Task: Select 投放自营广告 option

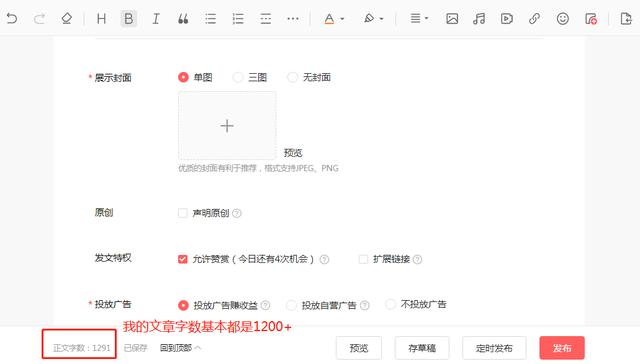Action: pyautogui.click(x=291, y=305)
